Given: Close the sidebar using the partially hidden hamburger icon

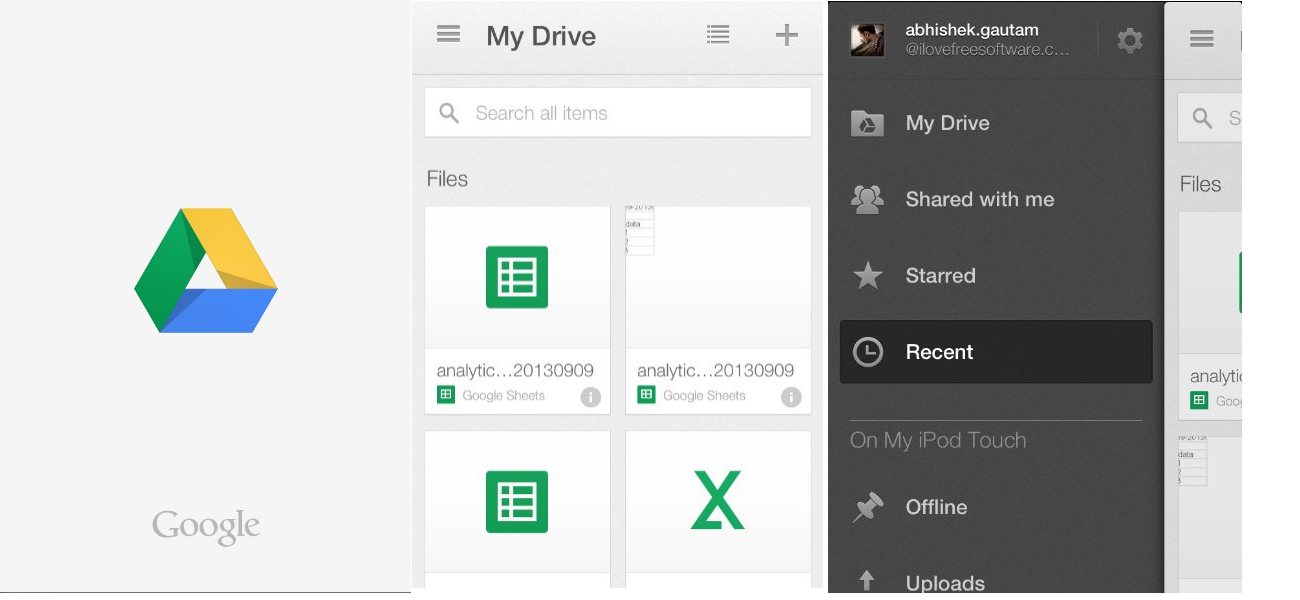Looking at the screenshot, I should [1202, 39].
